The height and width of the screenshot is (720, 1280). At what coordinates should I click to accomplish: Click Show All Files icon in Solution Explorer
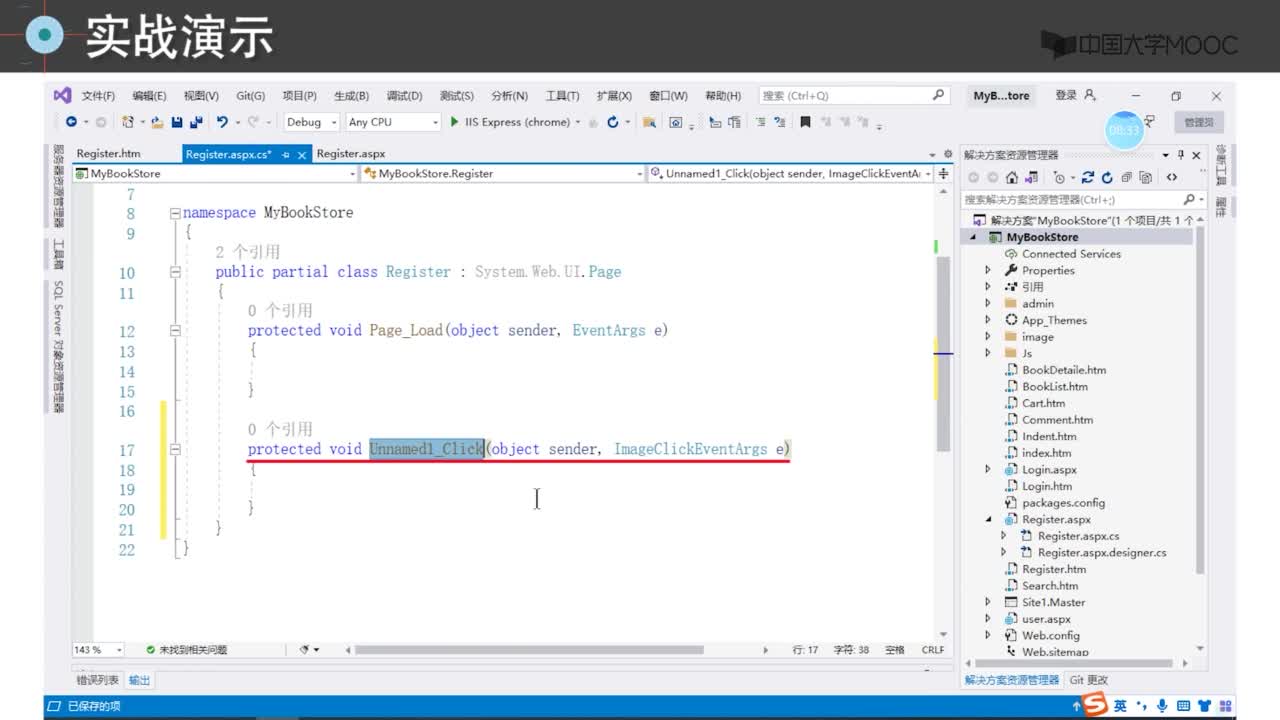coord(1145,177)
